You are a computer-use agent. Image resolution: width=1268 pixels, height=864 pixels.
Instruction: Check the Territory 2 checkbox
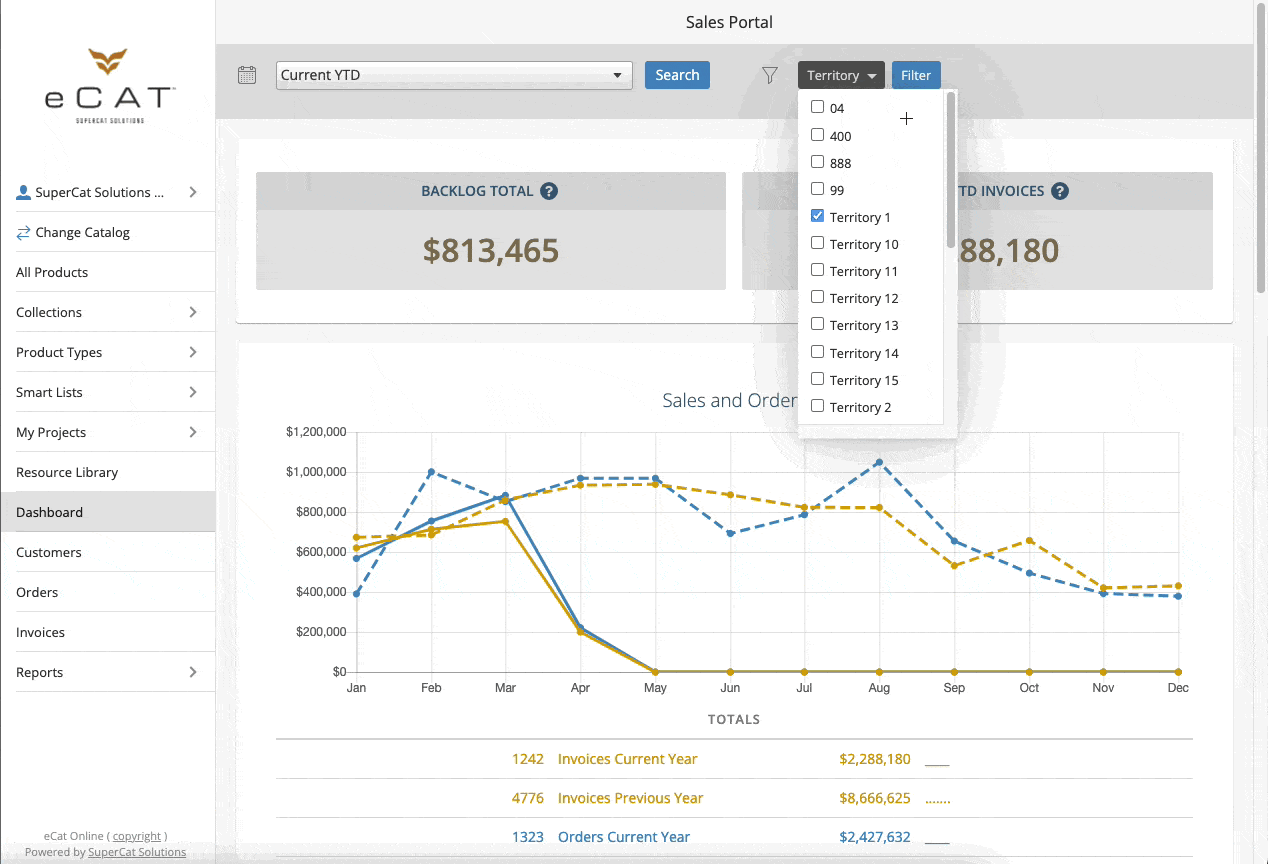(817, 406)
